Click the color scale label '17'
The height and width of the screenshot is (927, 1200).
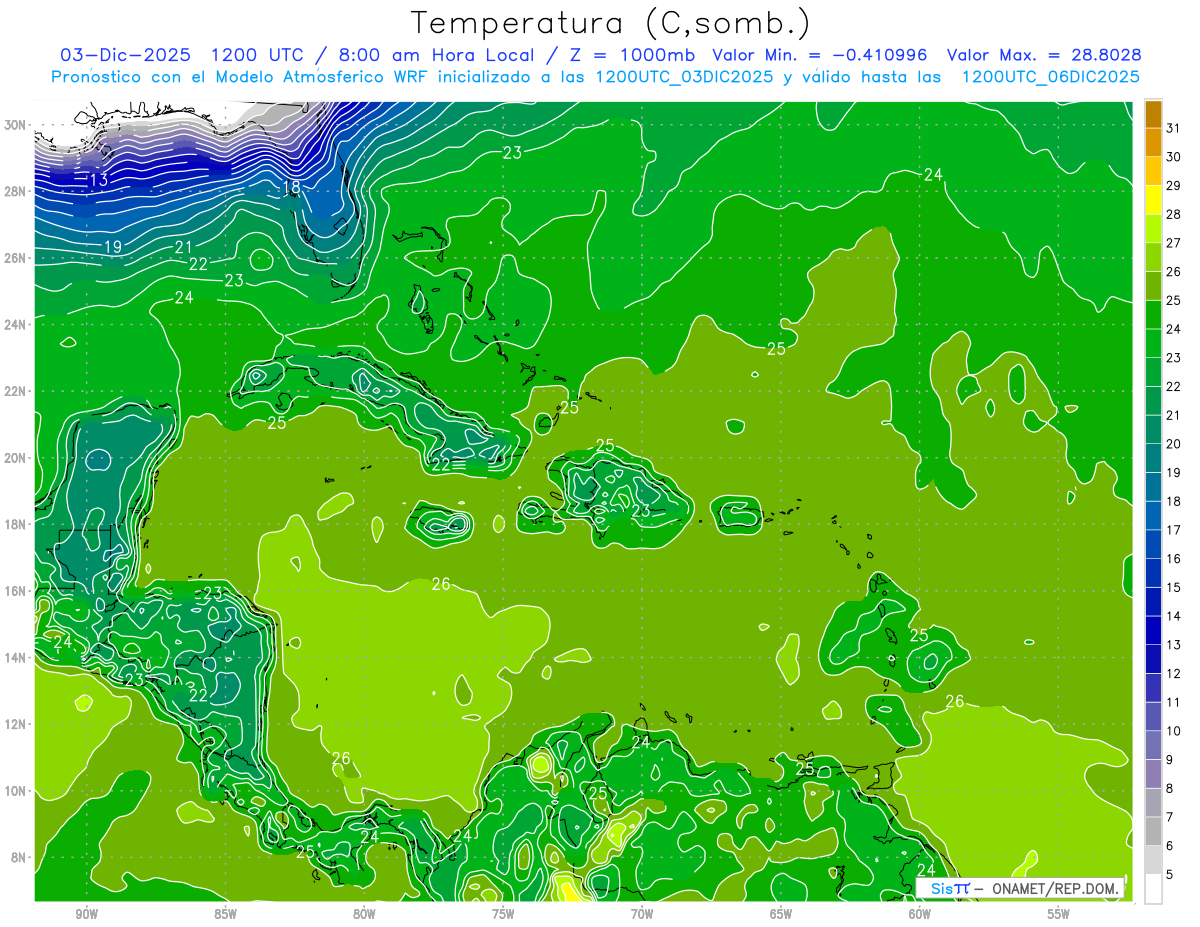pos(1174,529)
